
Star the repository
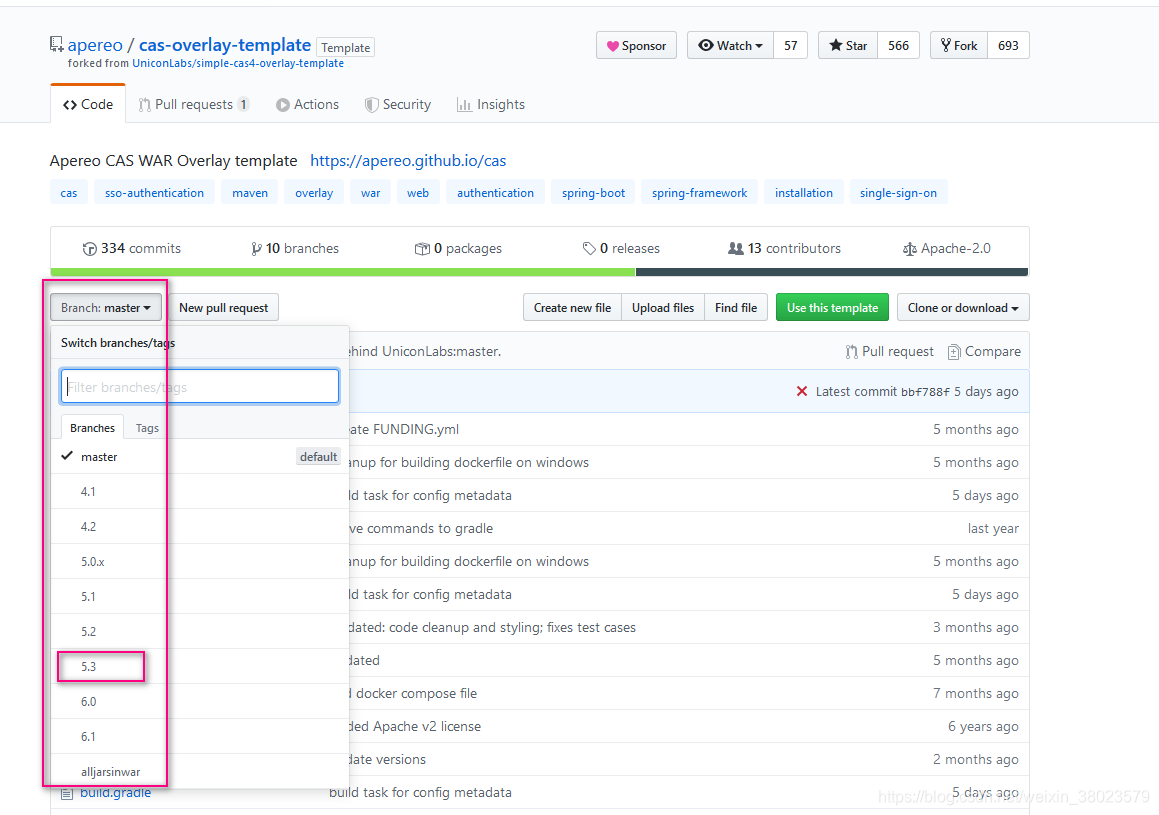848,45
